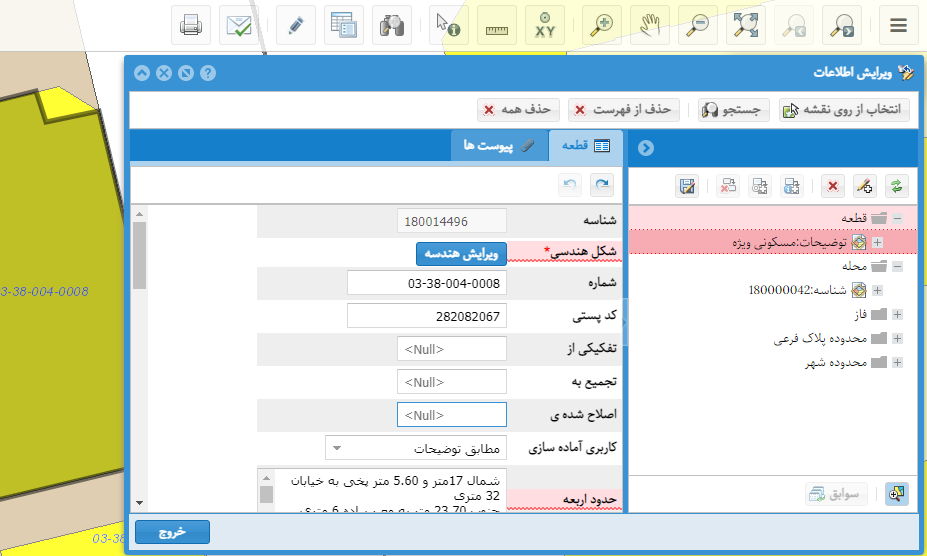Expand the توضیحات:مسکونی ویژه tree node
The width and height of the screenshot is (927, 556).
coord(877,243)
